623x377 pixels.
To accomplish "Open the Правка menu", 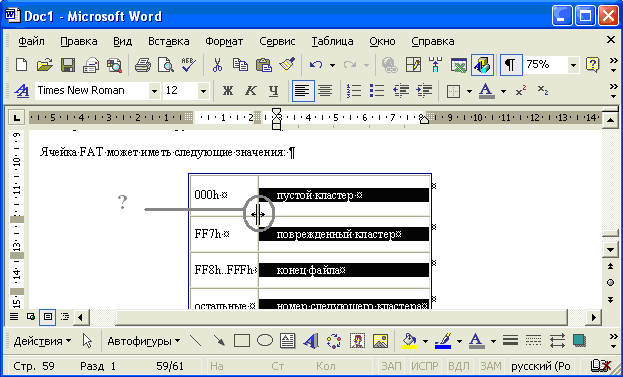I will point(79,41).
